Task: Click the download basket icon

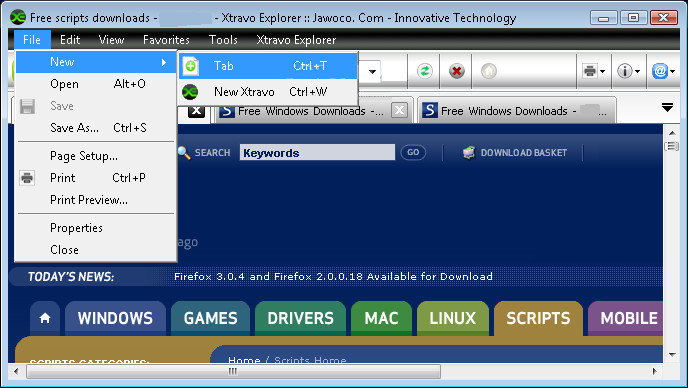Action: 469,152
